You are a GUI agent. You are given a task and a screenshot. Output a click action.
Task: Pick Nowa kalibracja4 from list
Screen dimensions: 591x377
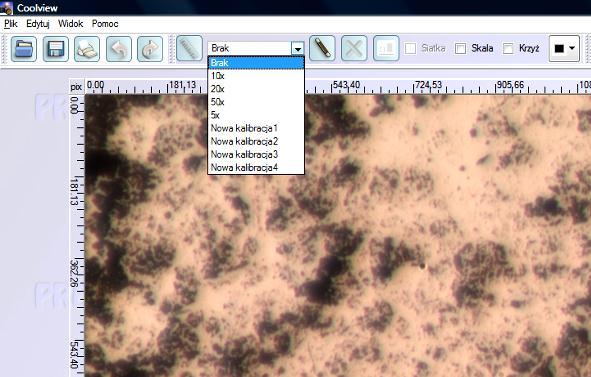256,167
